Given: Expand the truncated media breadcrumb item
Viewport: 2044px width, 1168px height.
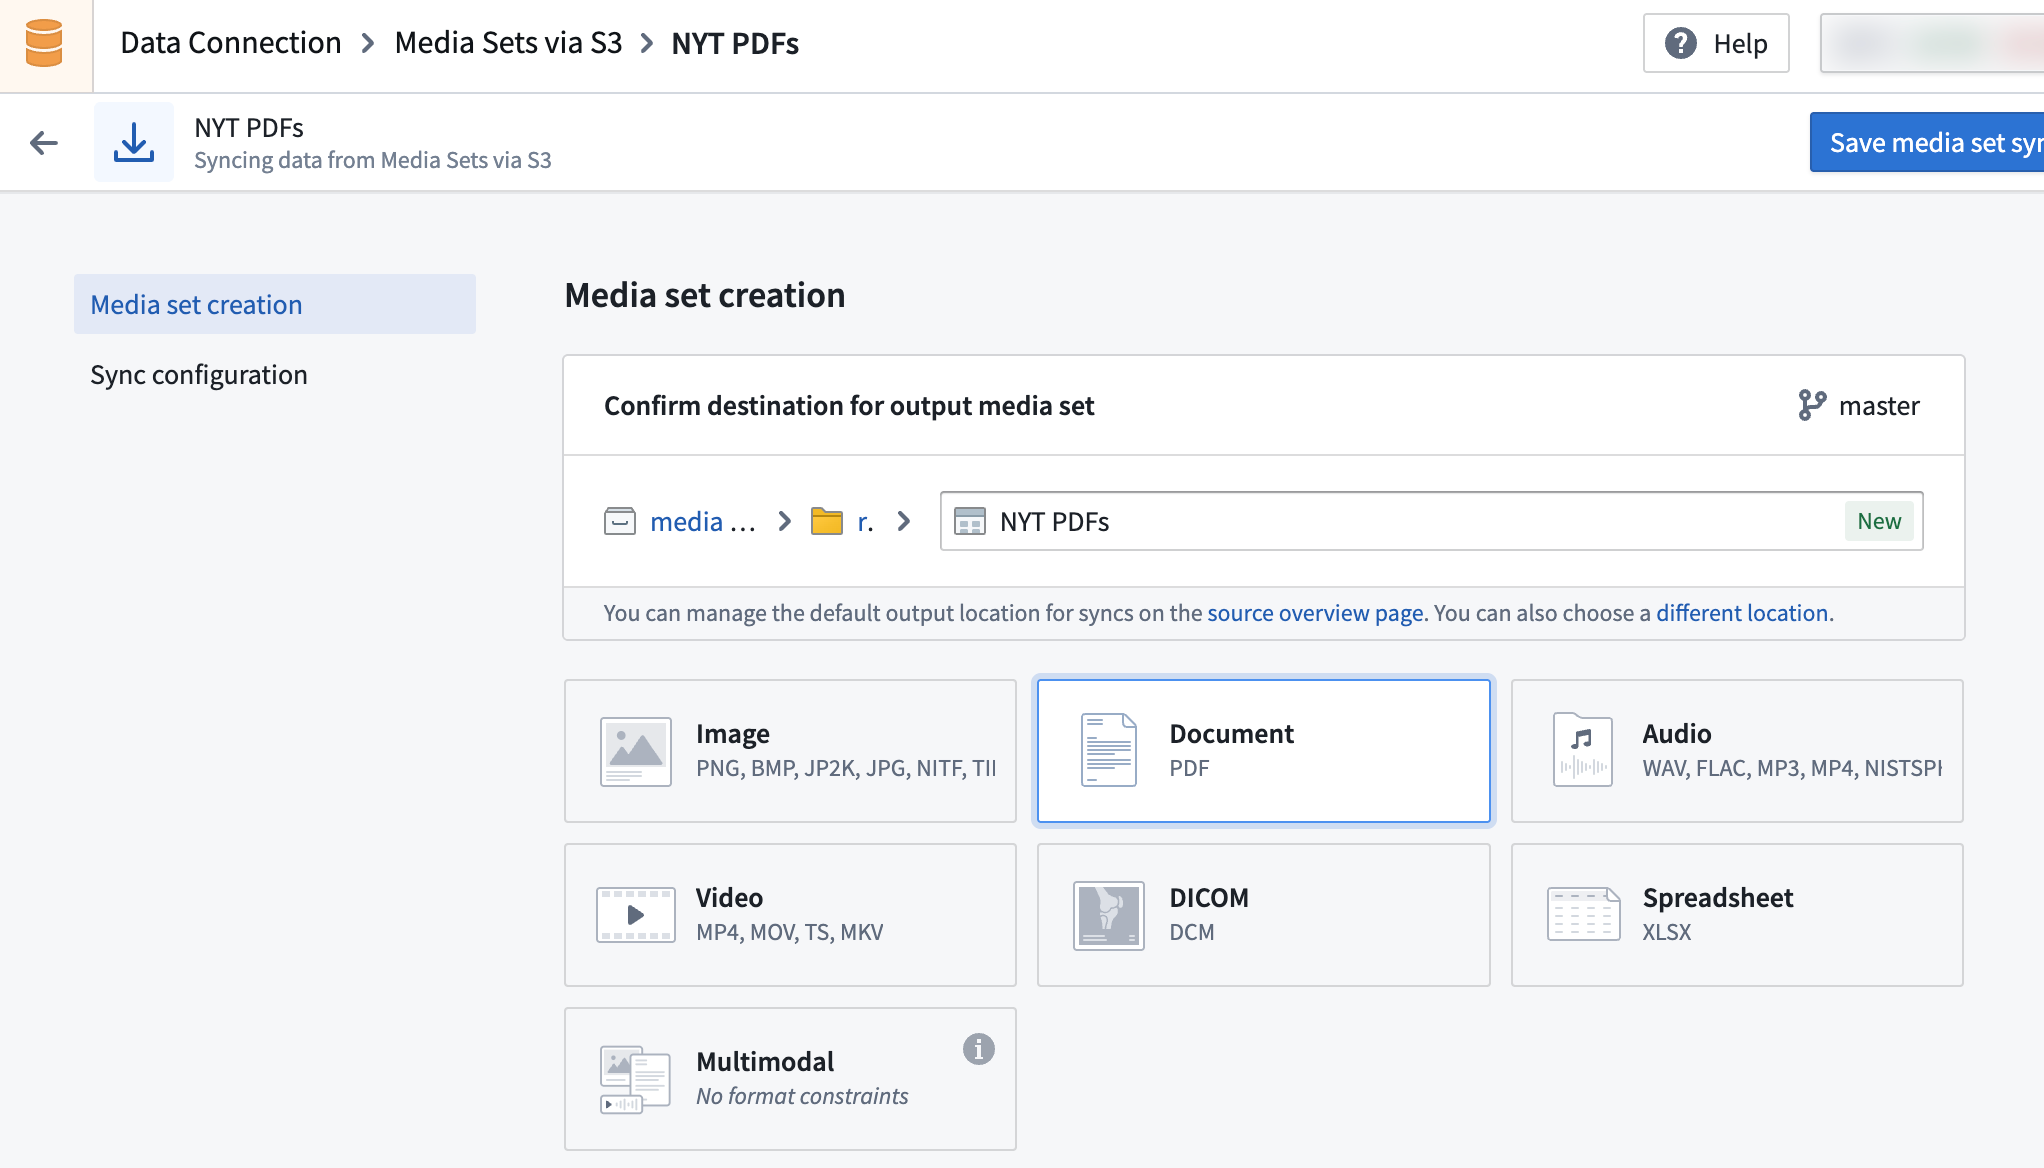Looking at the screenshot, I should (x=703, y=521).
